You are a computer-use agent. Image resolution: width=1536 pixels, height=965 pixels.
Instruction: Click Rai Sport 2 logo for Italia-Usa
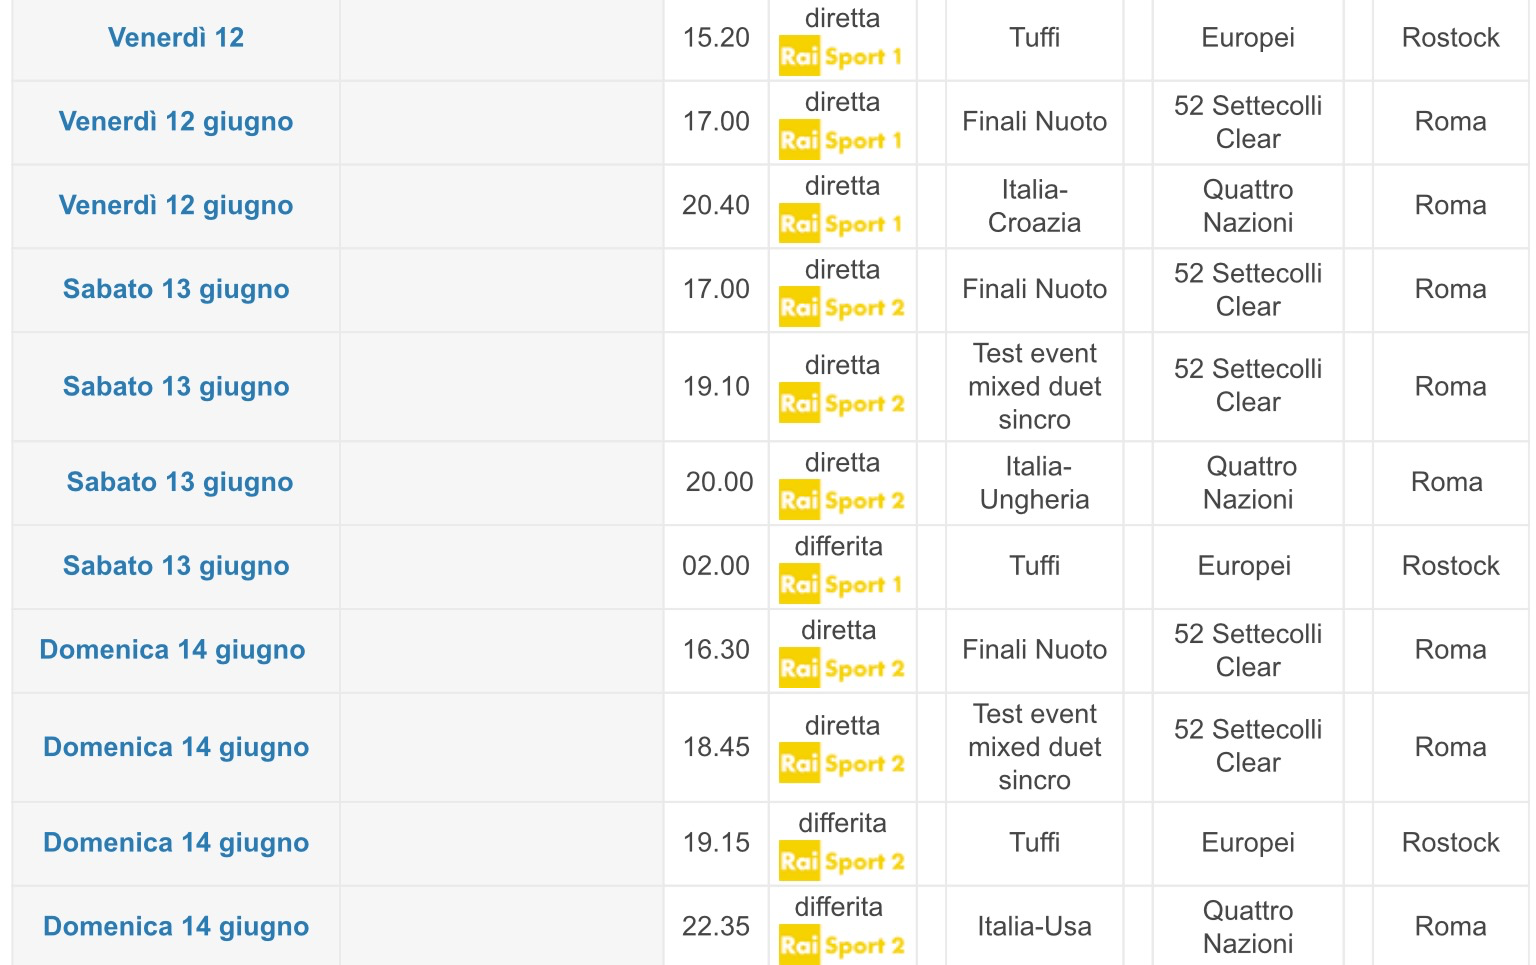tap(841, 945)
